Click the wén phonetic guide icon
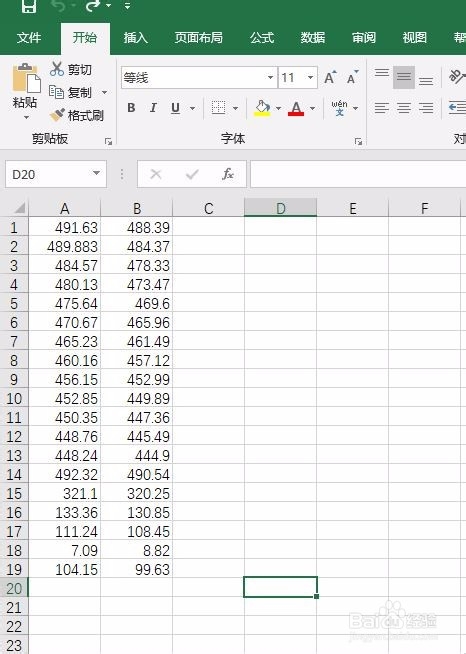This screenshot has height=654, width=466. (x=340, y=108)
